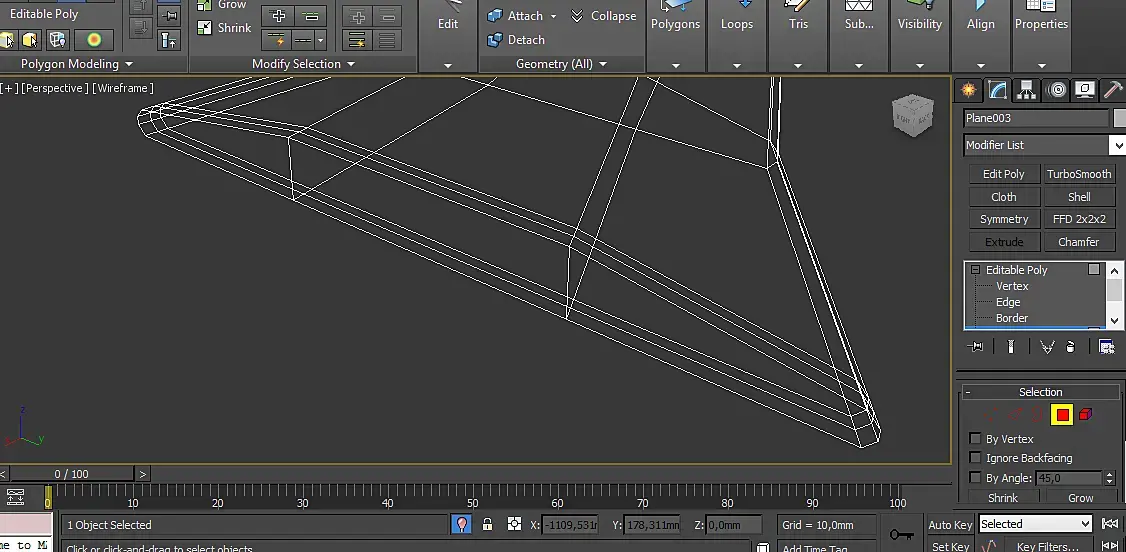This screenshot has height=552, width=1126.
Task: Click the Symmetry modifier button
Action: click(1004, 219)
